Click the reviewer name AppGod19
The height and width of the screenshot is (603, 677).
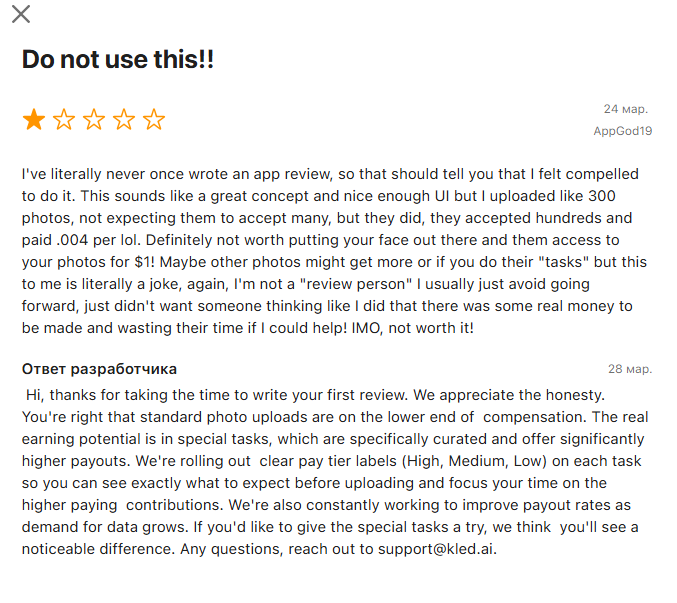pyautogui.click(x=623, y=131)
